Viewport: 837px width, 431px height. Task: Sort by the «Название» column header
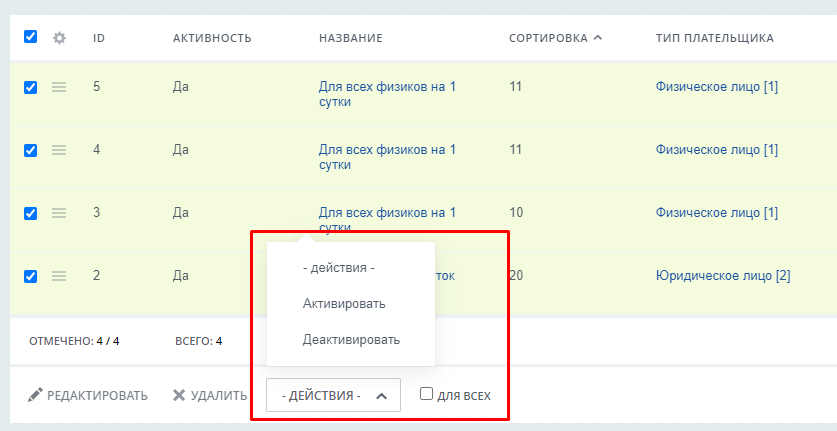point(351,38)
